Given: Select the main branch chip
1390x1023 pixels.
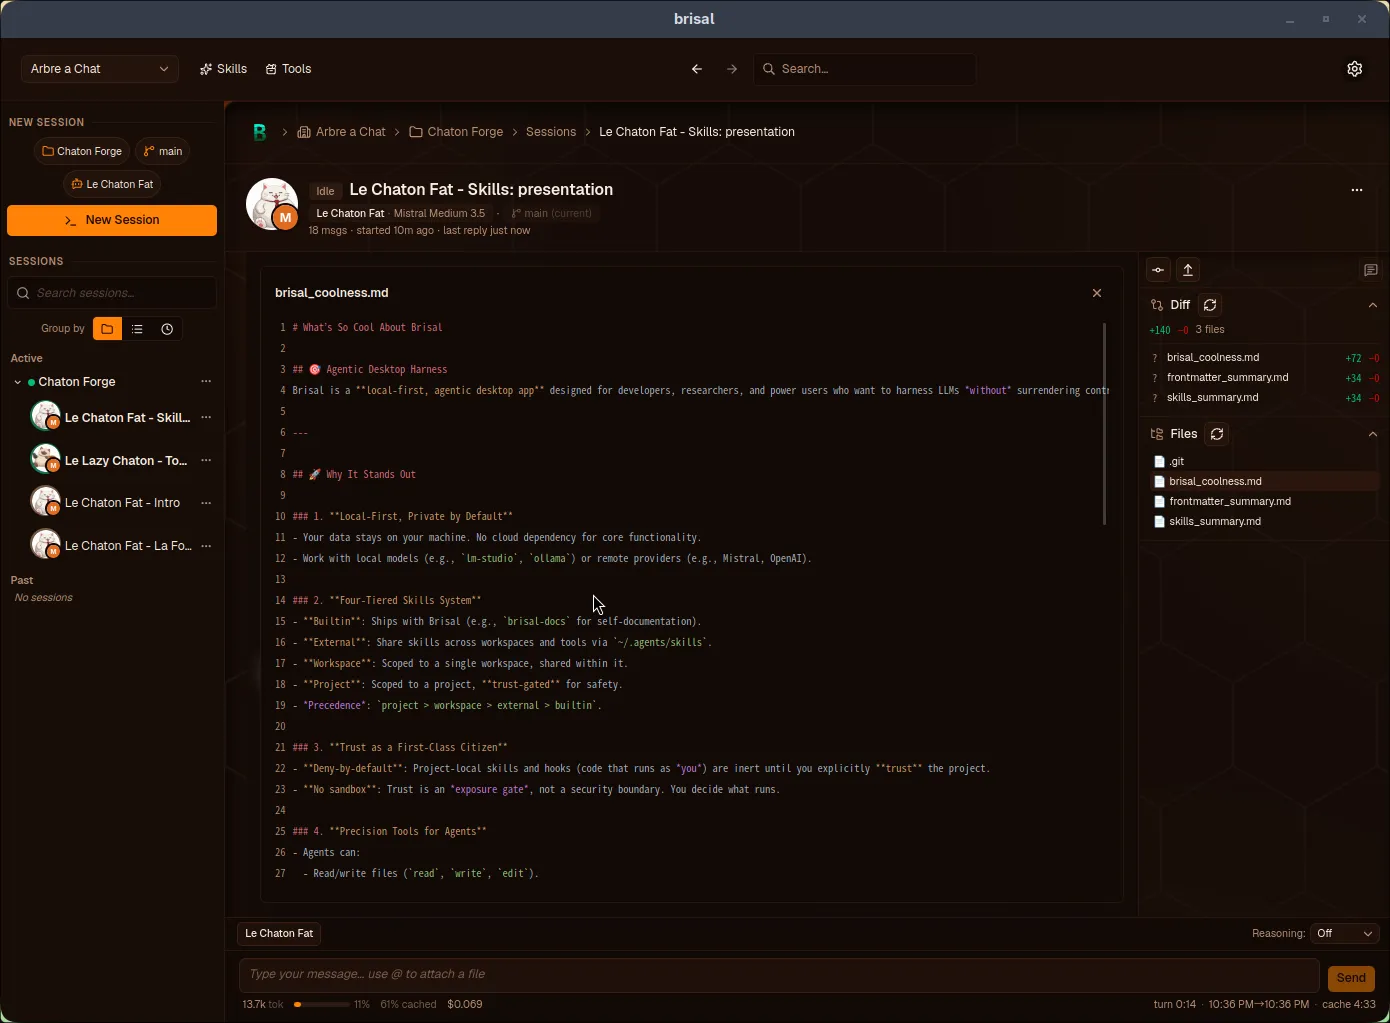Looking at the screenshot, I should pyautogui.click(x=163, y=151).
